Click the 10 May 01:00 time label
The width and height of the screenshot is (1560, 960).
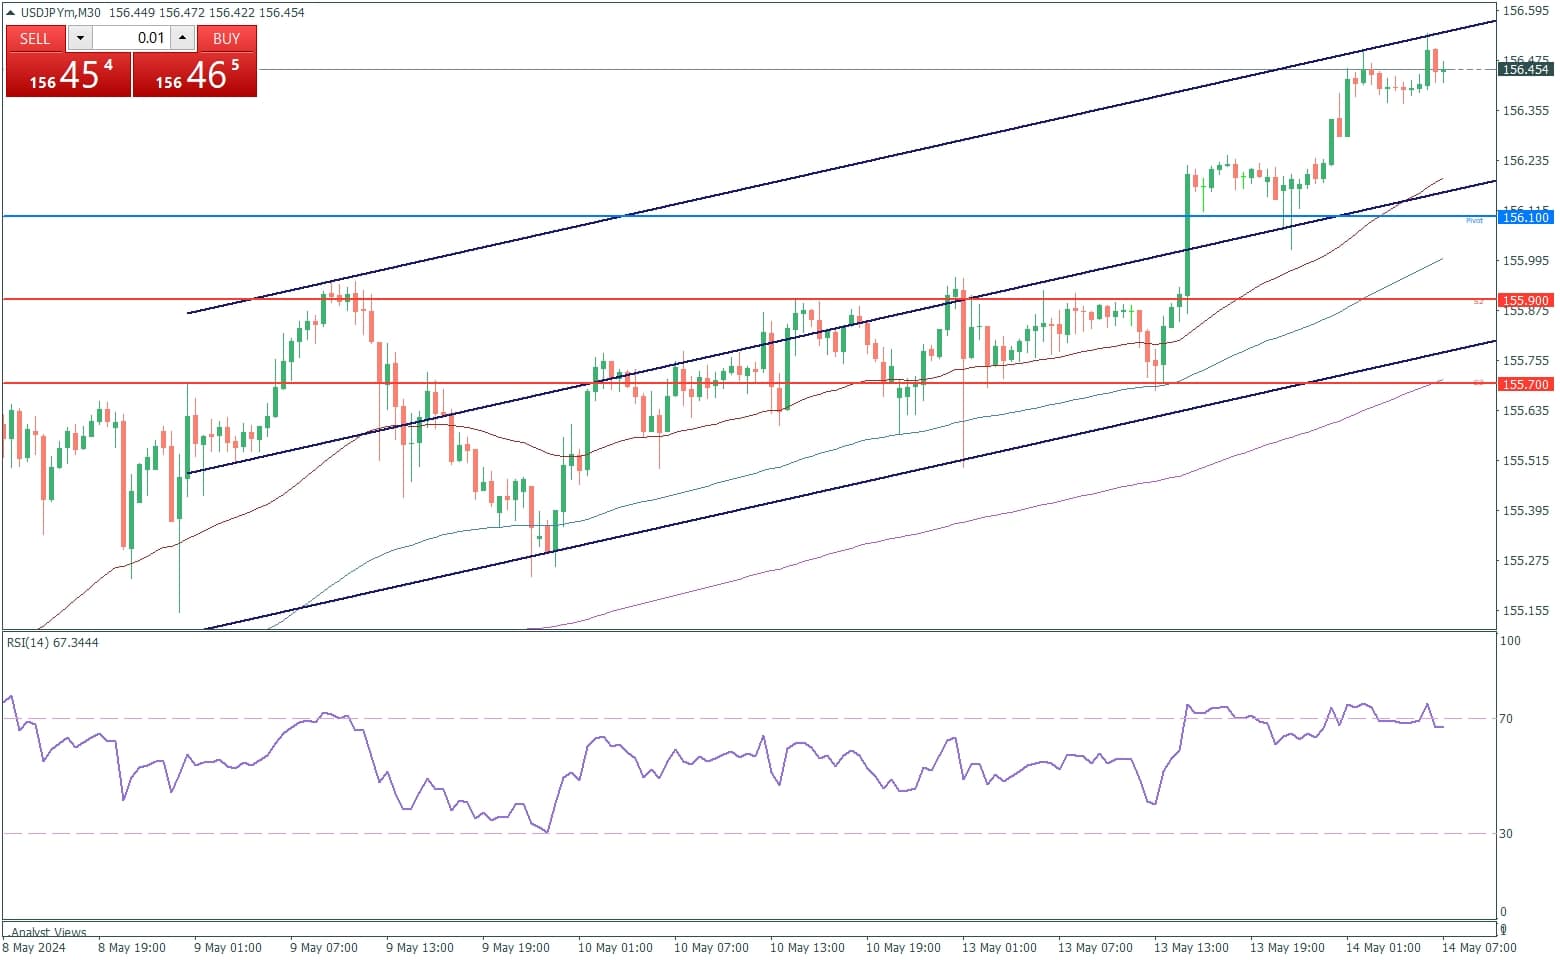click(615, 948)
